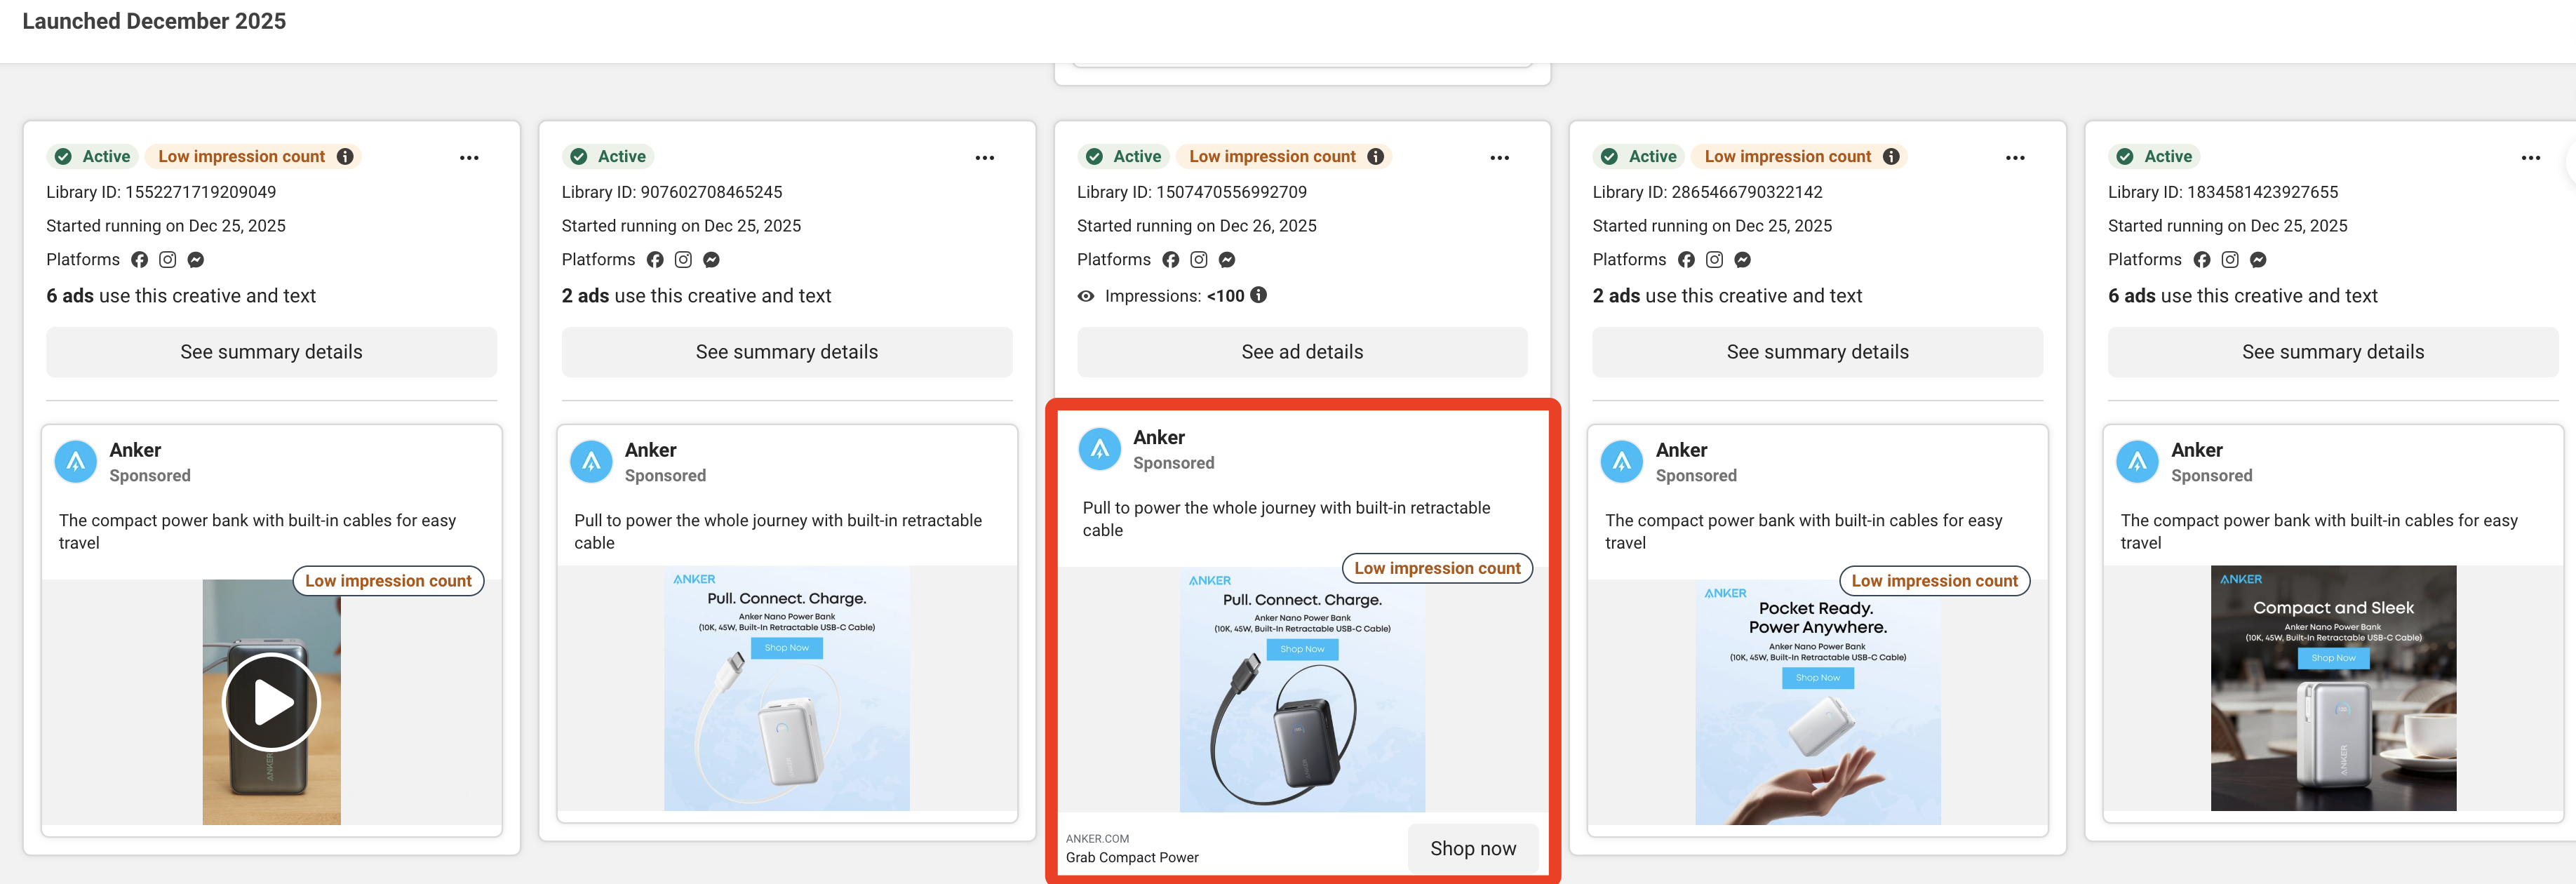This screenshot has width=2576, height=884.
Task: Click info icon on ad 2865466790322142 impression badge
Action: (1890, 157)
